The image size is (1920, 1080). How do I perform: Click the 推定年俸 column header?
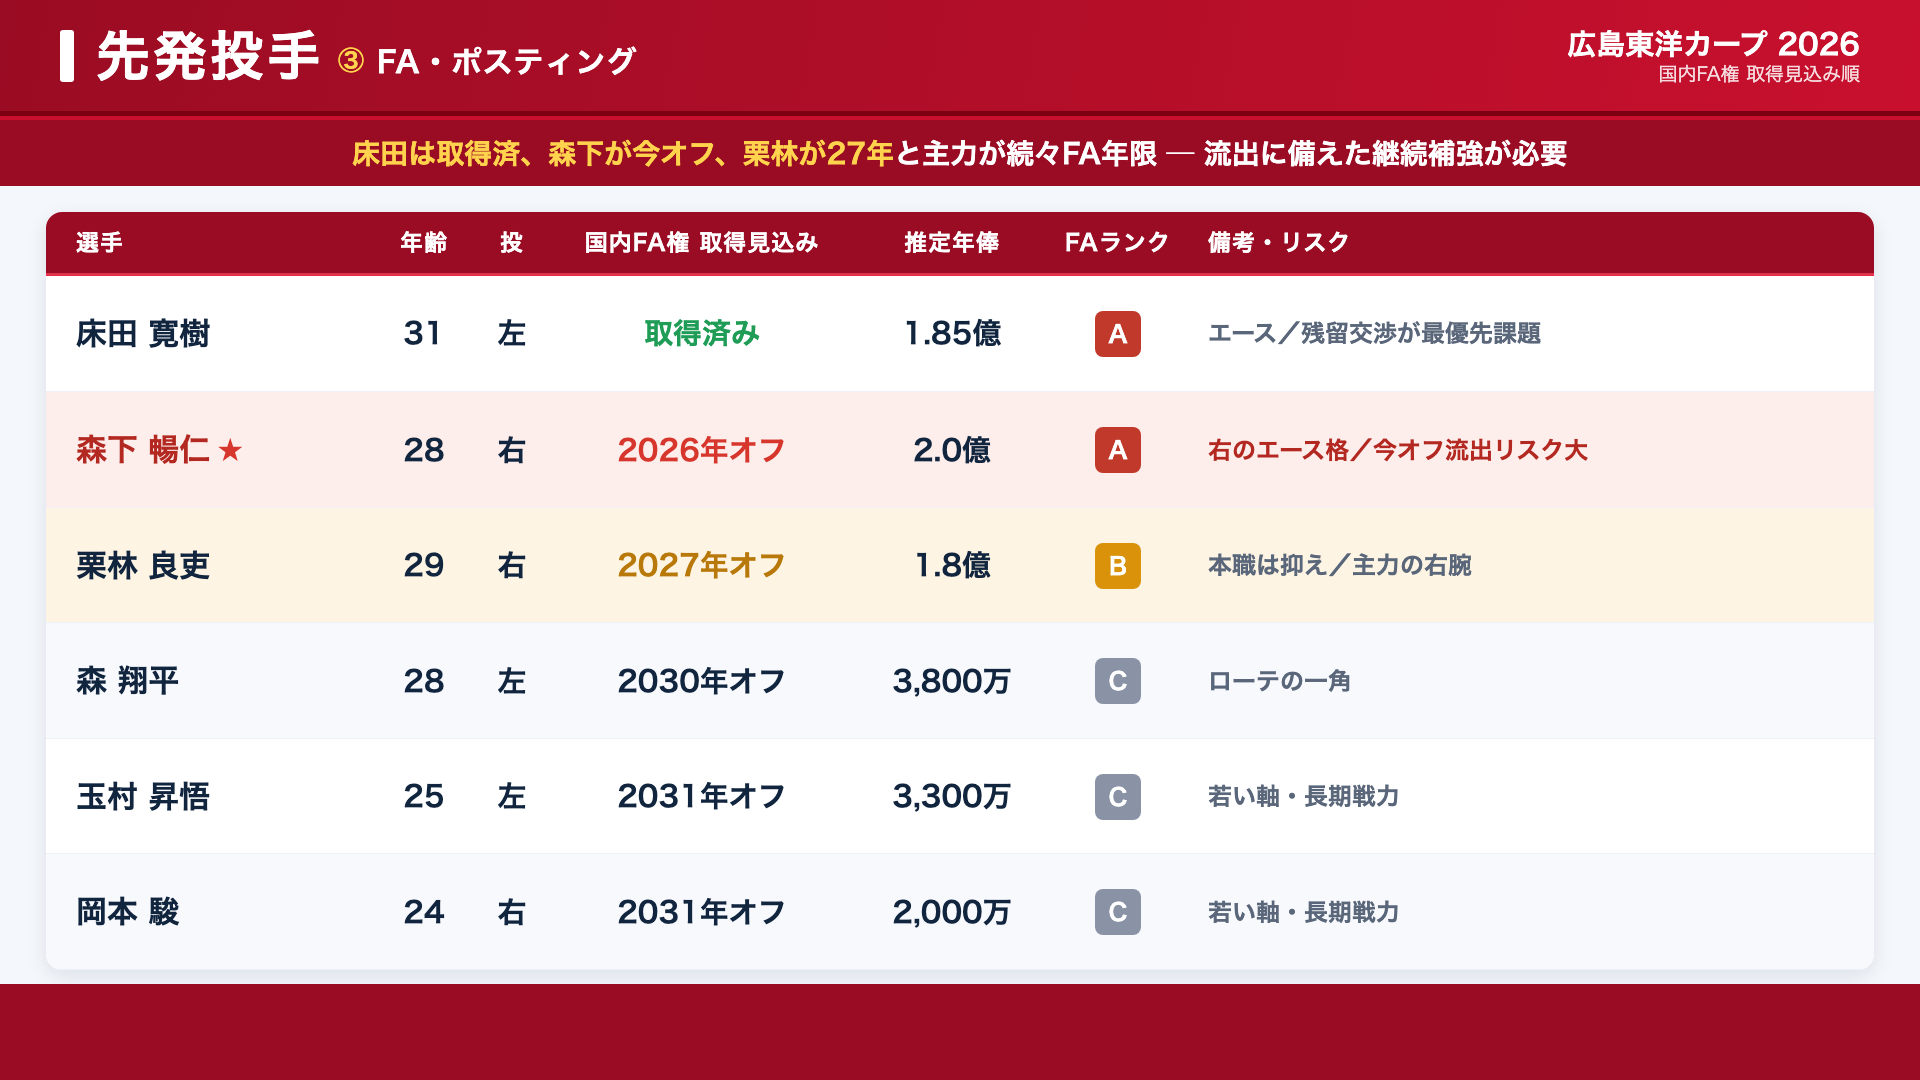pyautogui.click(x=951, y=243)
